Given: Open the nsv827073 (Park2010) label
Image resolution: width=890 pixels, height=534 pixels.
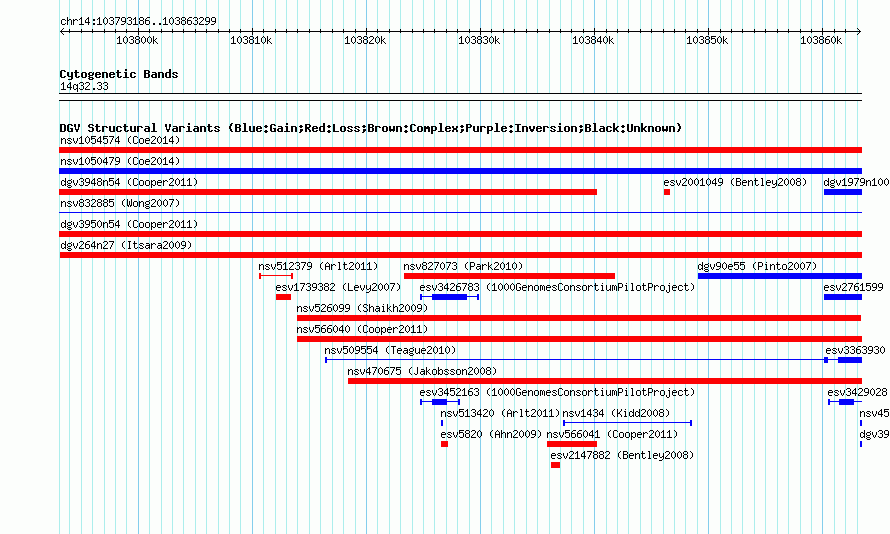Looking at the screenshot, I should point(463,266).
